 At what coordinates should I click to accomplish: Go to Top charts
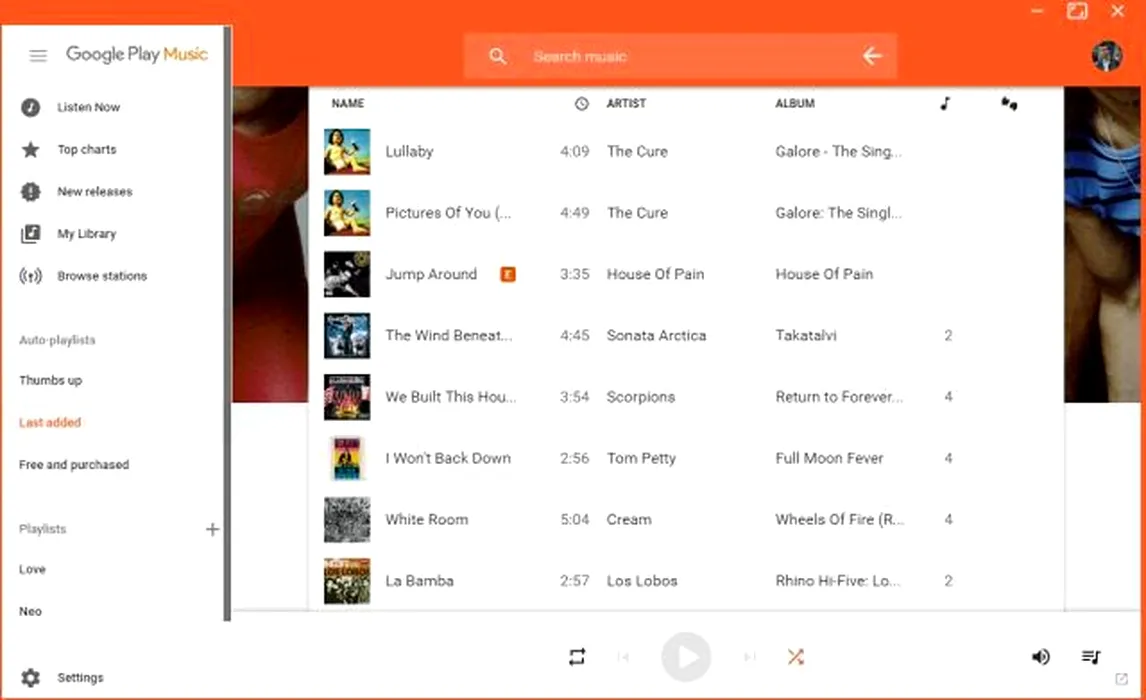(x=87, y=150)
